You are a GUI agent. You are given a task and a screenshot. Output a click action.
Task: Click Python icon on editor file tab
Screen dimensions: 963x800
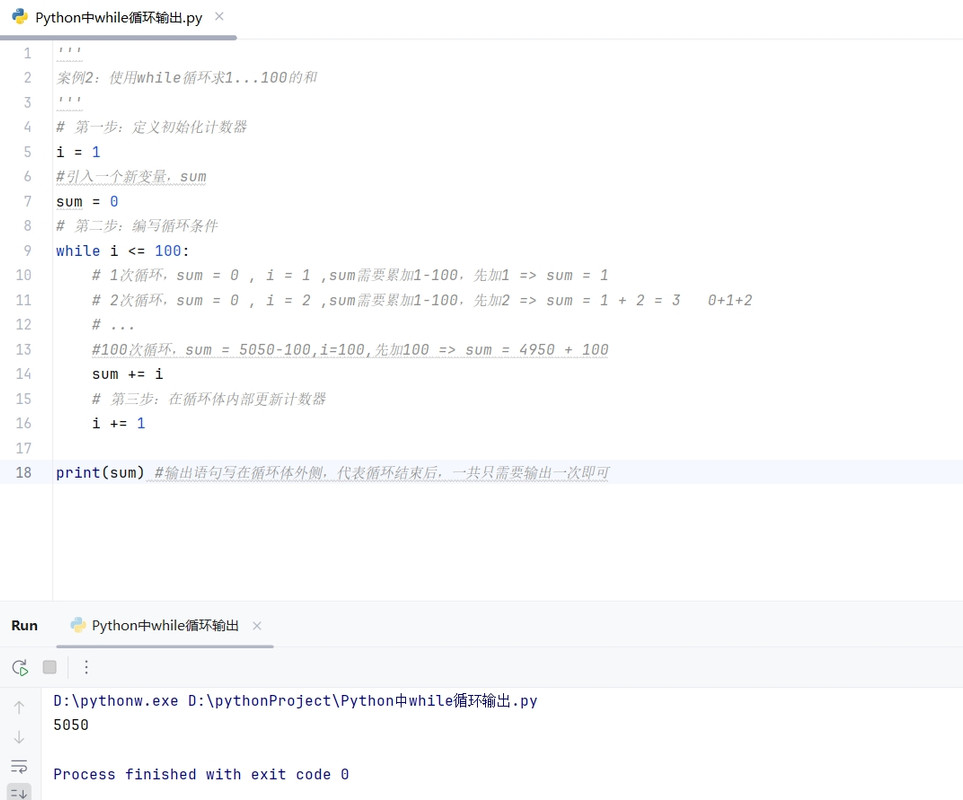click(x=20, y=17)
